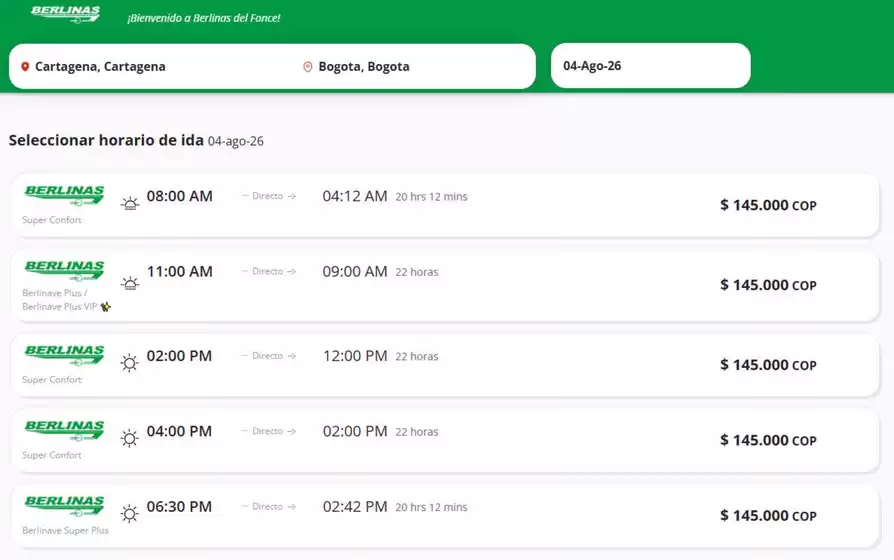Image resolution: width=894 pixels, height=560 pixels.
Task: Open the 04-Ago-26 date field
Action: pyautogui.click(x=651, y=66)
